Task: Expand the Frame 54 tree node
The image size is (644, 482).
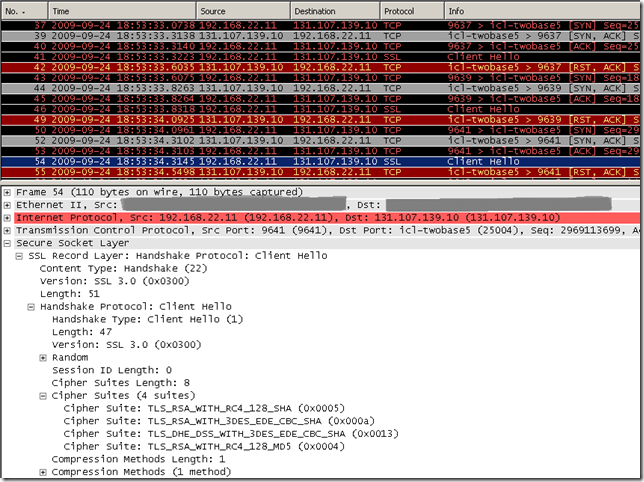Action: click(7, 192)
